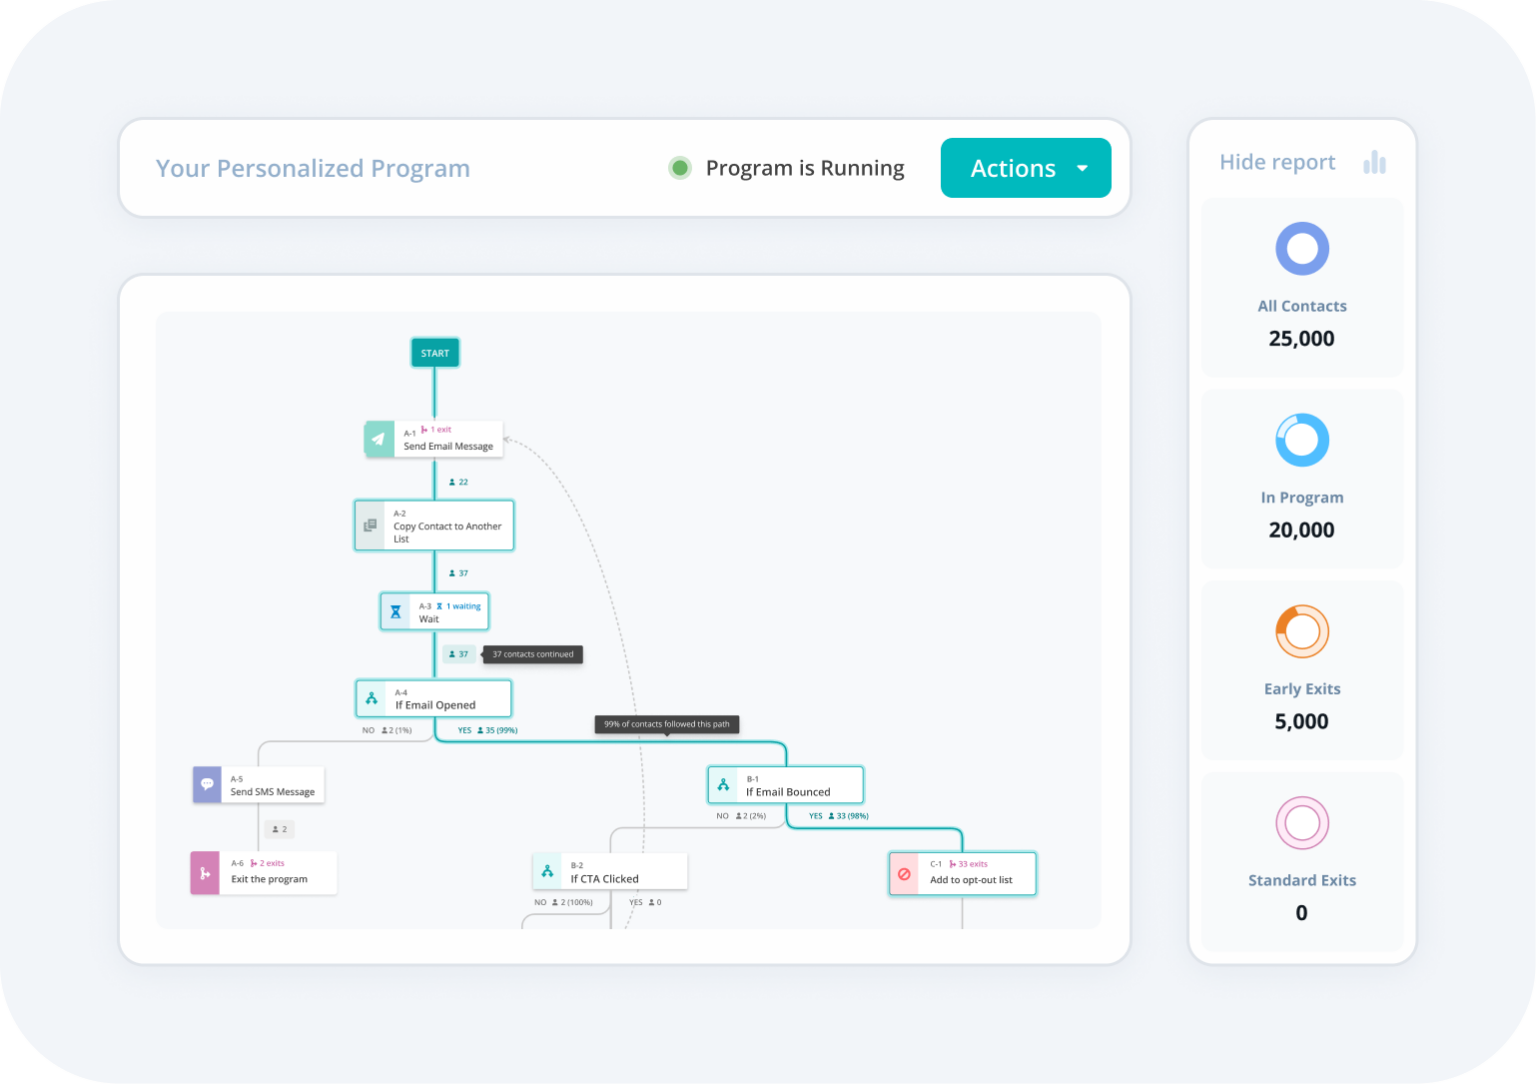Select the Exit the program icon
This screenshot has width=1536, height=1084.
pyautogui.click(x=205, y=873)
